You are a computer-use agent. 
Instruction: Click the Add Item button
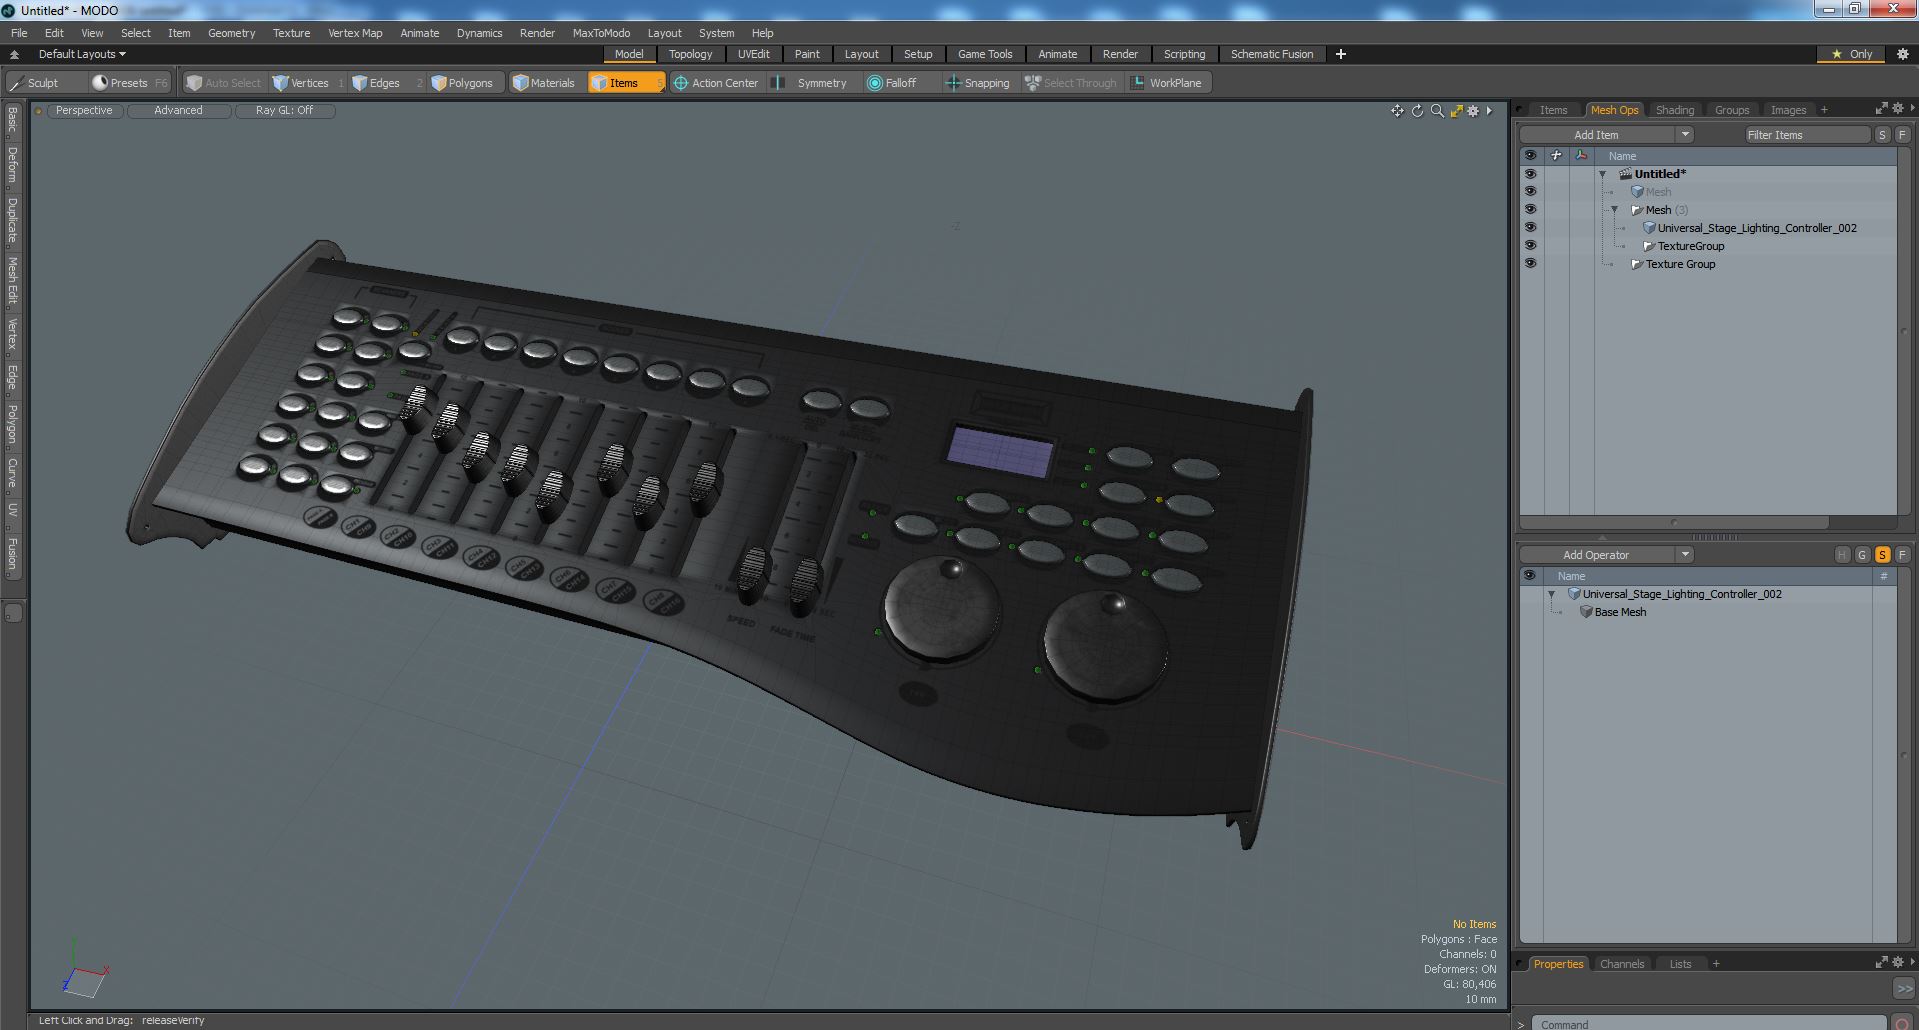(1596, 135)
